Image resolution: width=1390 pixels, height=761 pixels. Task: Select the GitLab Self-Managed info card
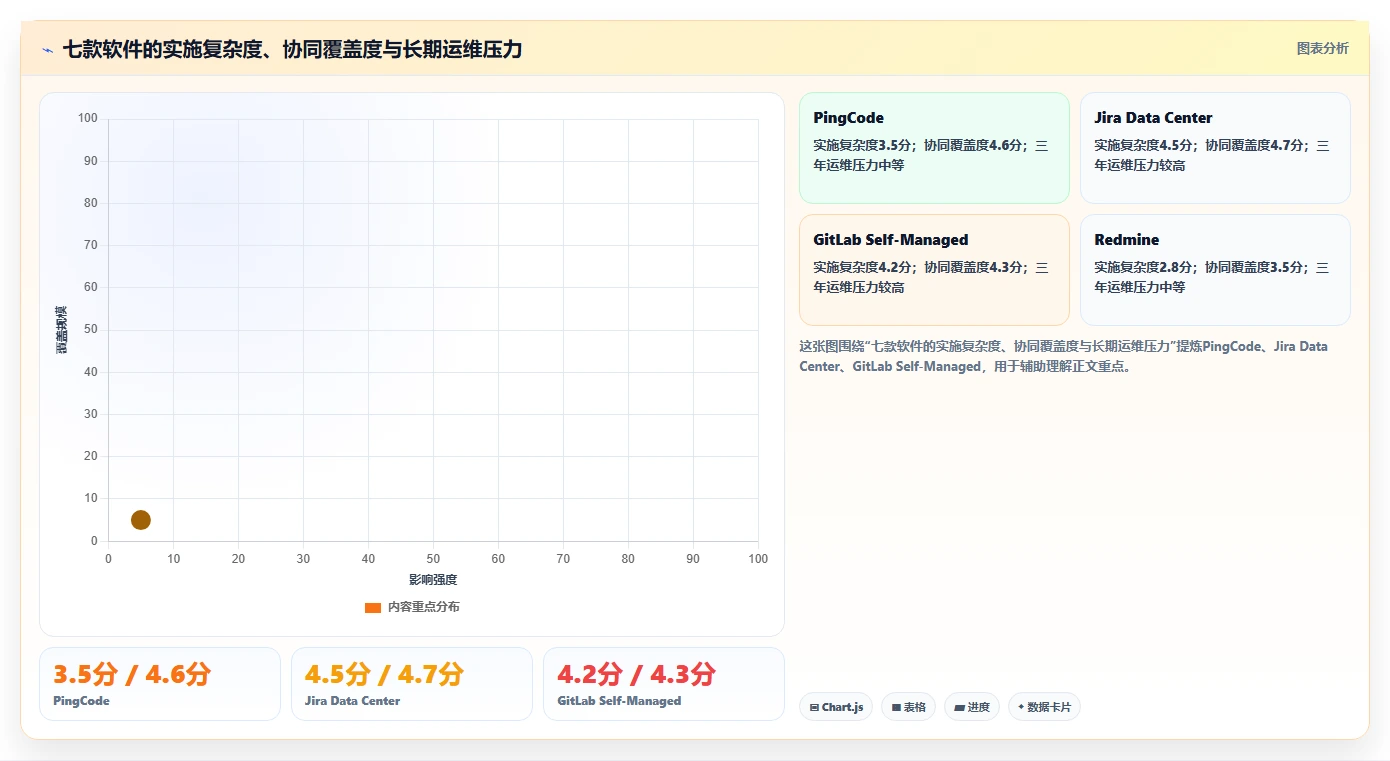(x=934, y=270)
